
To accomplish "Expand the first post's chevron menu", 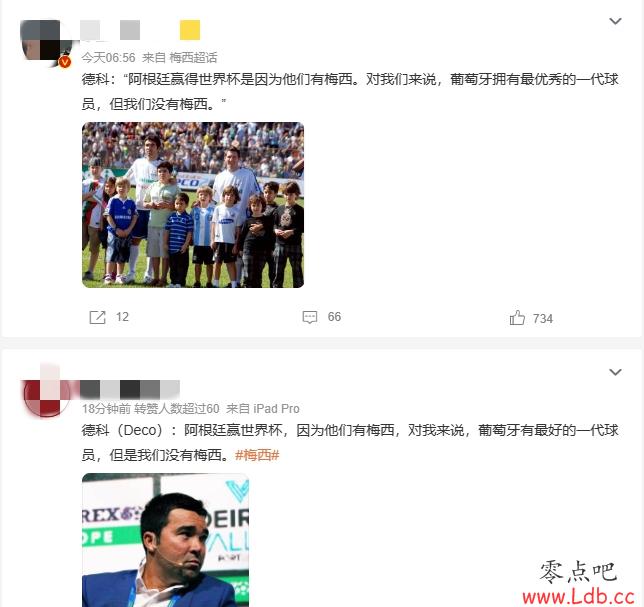I will pos(615,21).
